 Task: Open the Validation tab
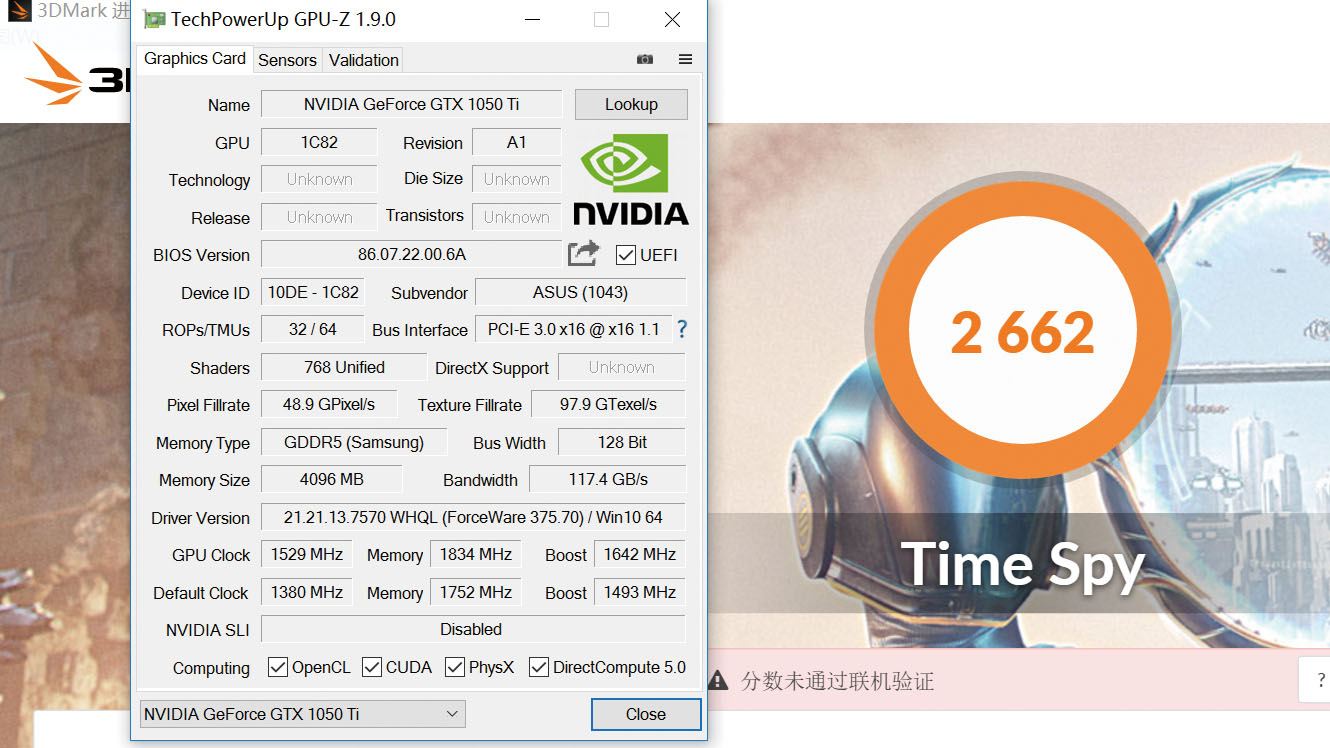pos(363,60)
